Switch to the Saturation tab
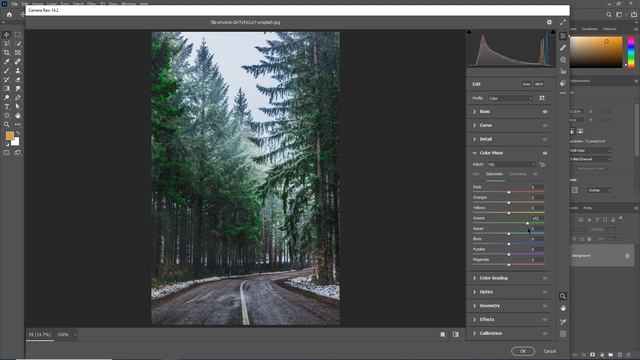This screenshot has height=360, width=640. [x=494, y=174]
